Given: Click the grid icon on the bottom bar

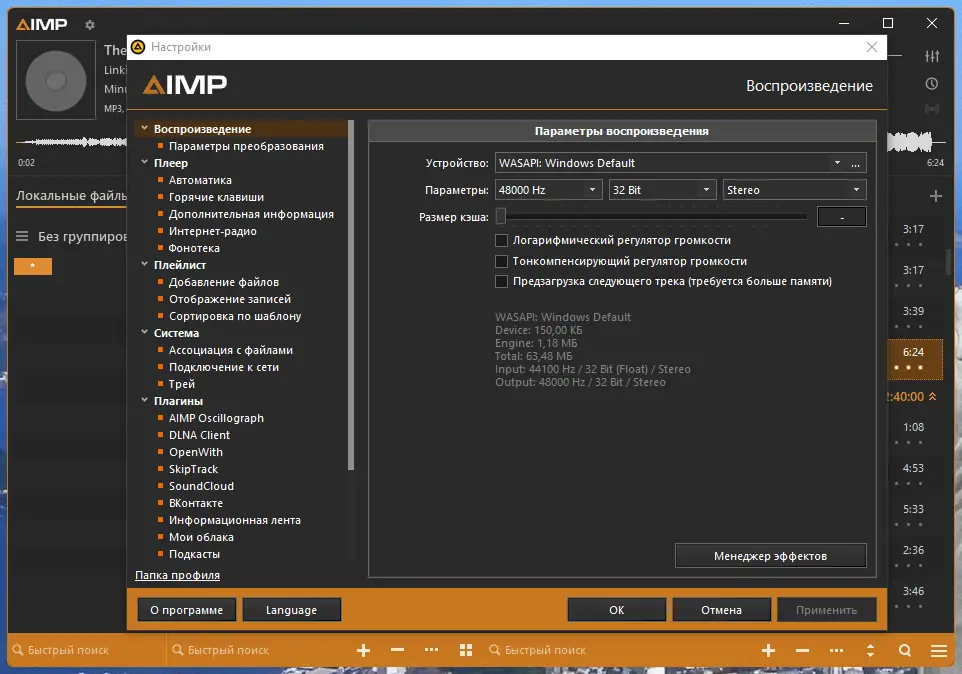Looking at the screenshot, I should pyautogui.click(x=466, y=650).
